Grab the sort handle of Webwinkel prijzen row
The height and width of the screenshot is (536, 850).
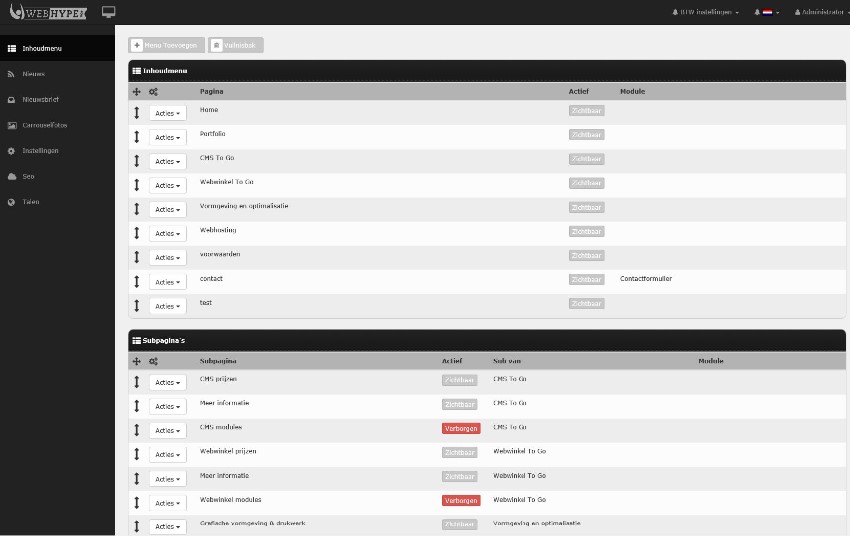pos(137,454)
